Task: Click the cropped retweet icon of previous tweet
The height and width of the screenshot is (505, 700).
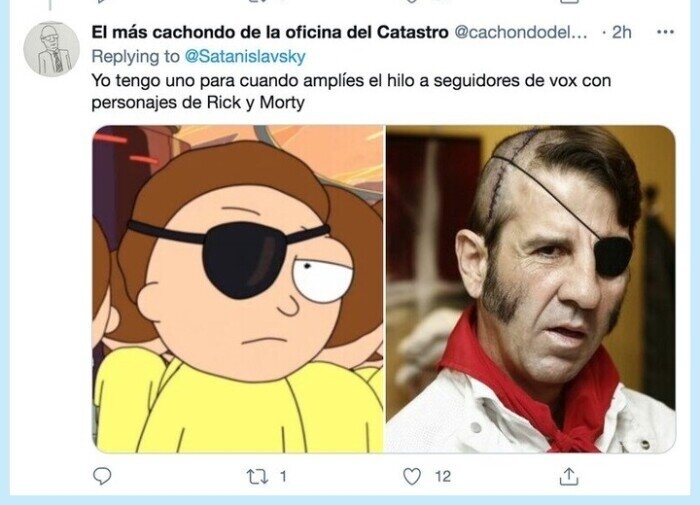Action: [258, 1]
